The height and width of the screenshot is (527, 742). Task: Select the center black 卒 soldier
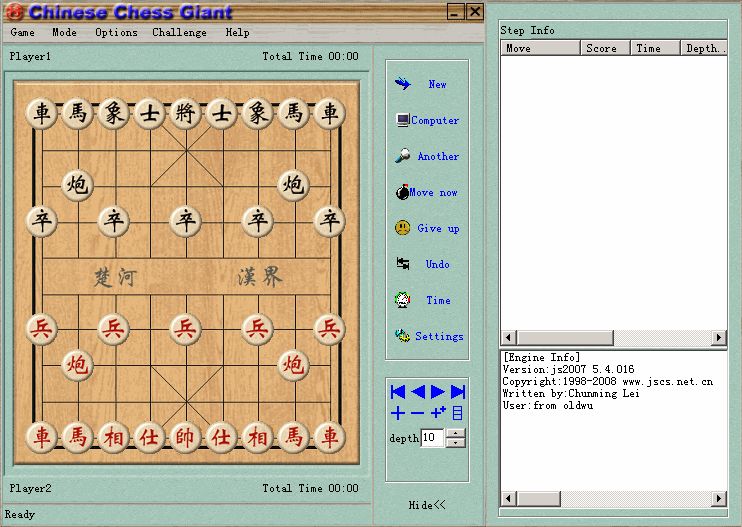(186, 221)
